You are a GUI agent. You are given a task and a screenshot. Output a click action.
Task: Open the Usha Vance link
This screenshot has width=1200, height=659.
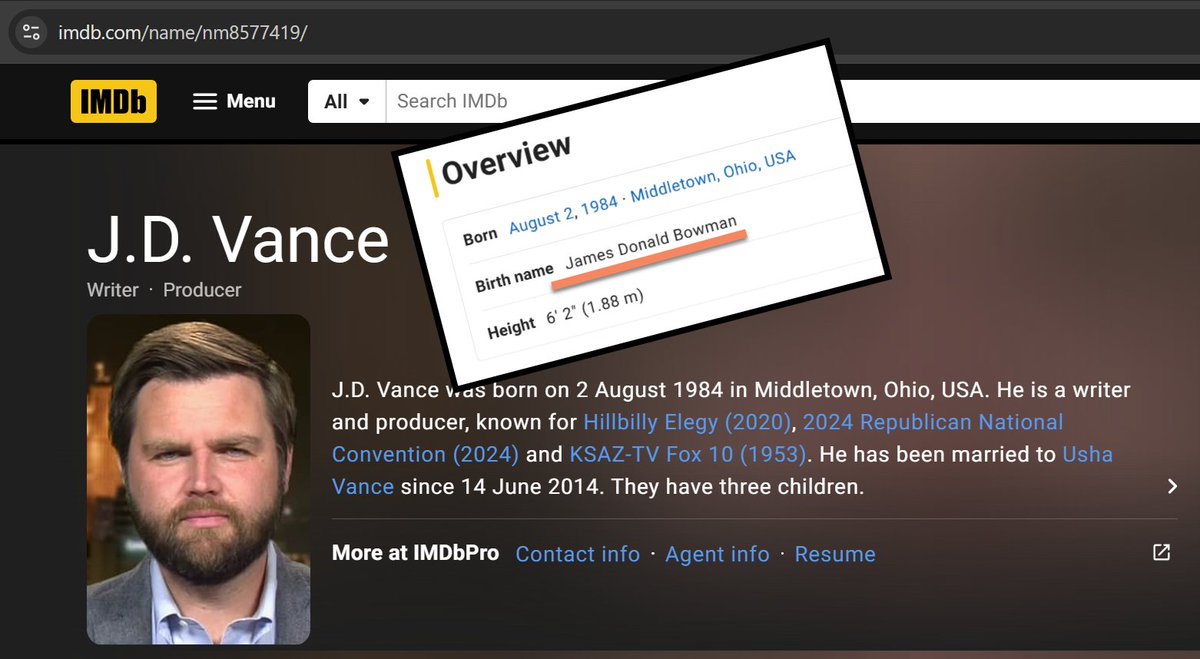tap(722, 470)
